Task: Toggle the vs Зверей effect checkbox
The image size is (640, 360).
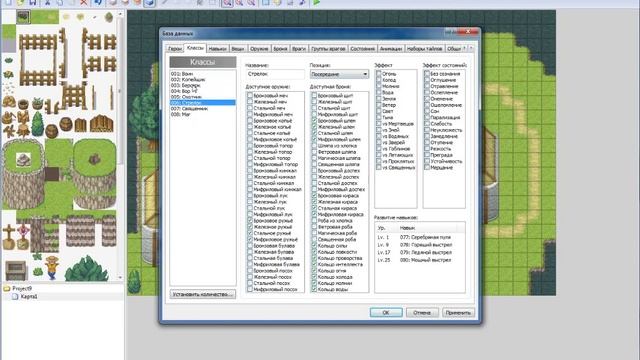Action: 379,142
